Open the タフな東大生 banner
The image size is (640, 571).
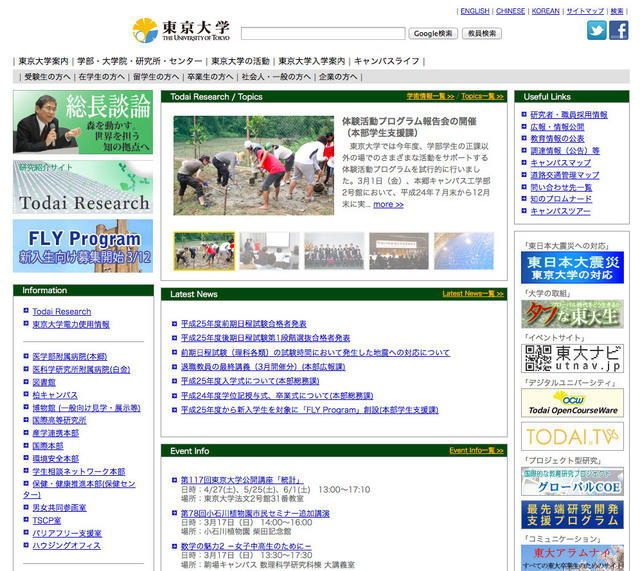(572, 314)
